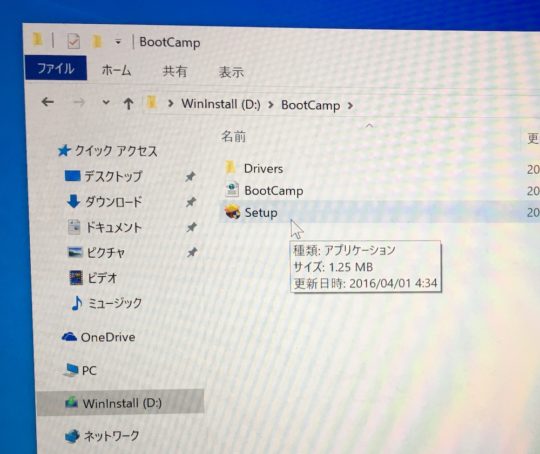This screenshot has height=454, width=540.
Task: Open the ファイル ribbon tab
Action: click(x=56, y=68)
